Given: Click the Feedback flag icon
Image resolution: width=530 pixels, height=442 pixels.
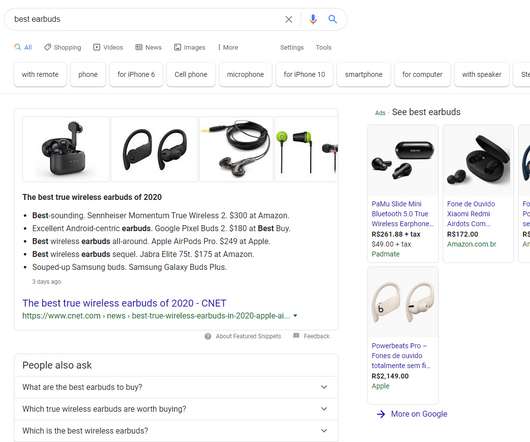Looking at the screenshot, I should point(296,336).
